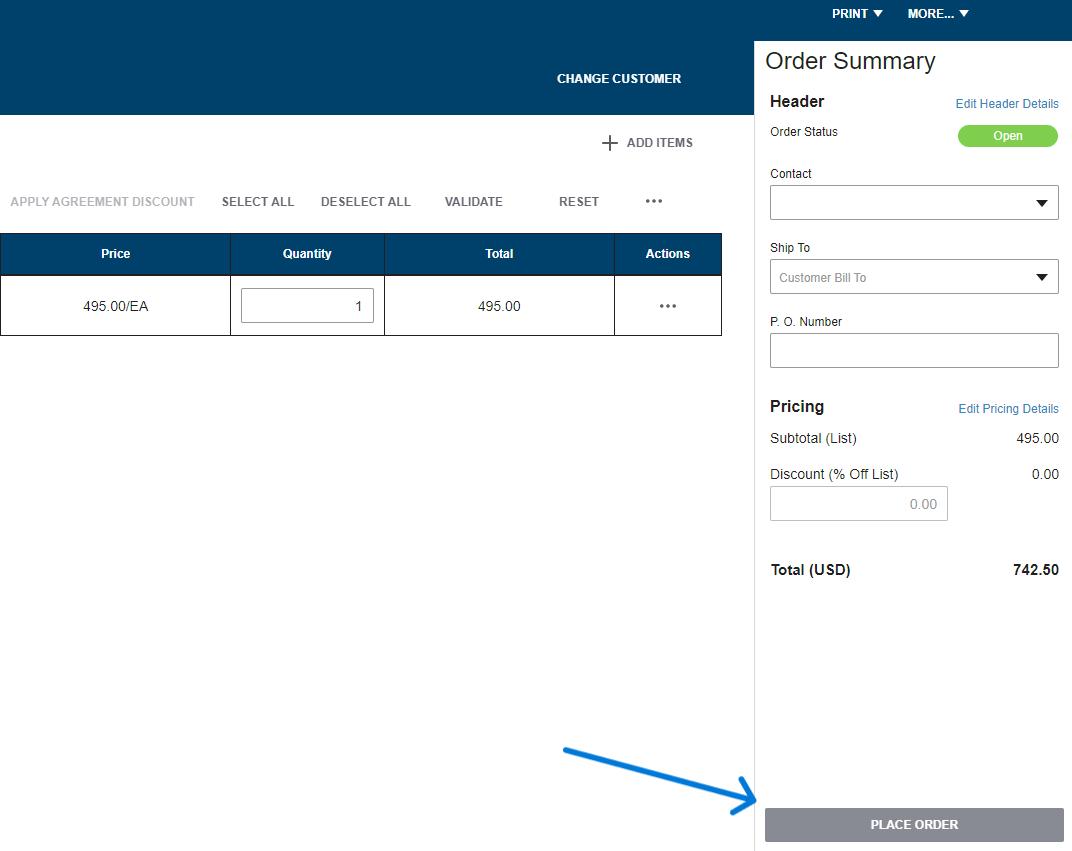Focus the P. O. Number field
This screenshot has height=851, width=1072.
point(914,351)
